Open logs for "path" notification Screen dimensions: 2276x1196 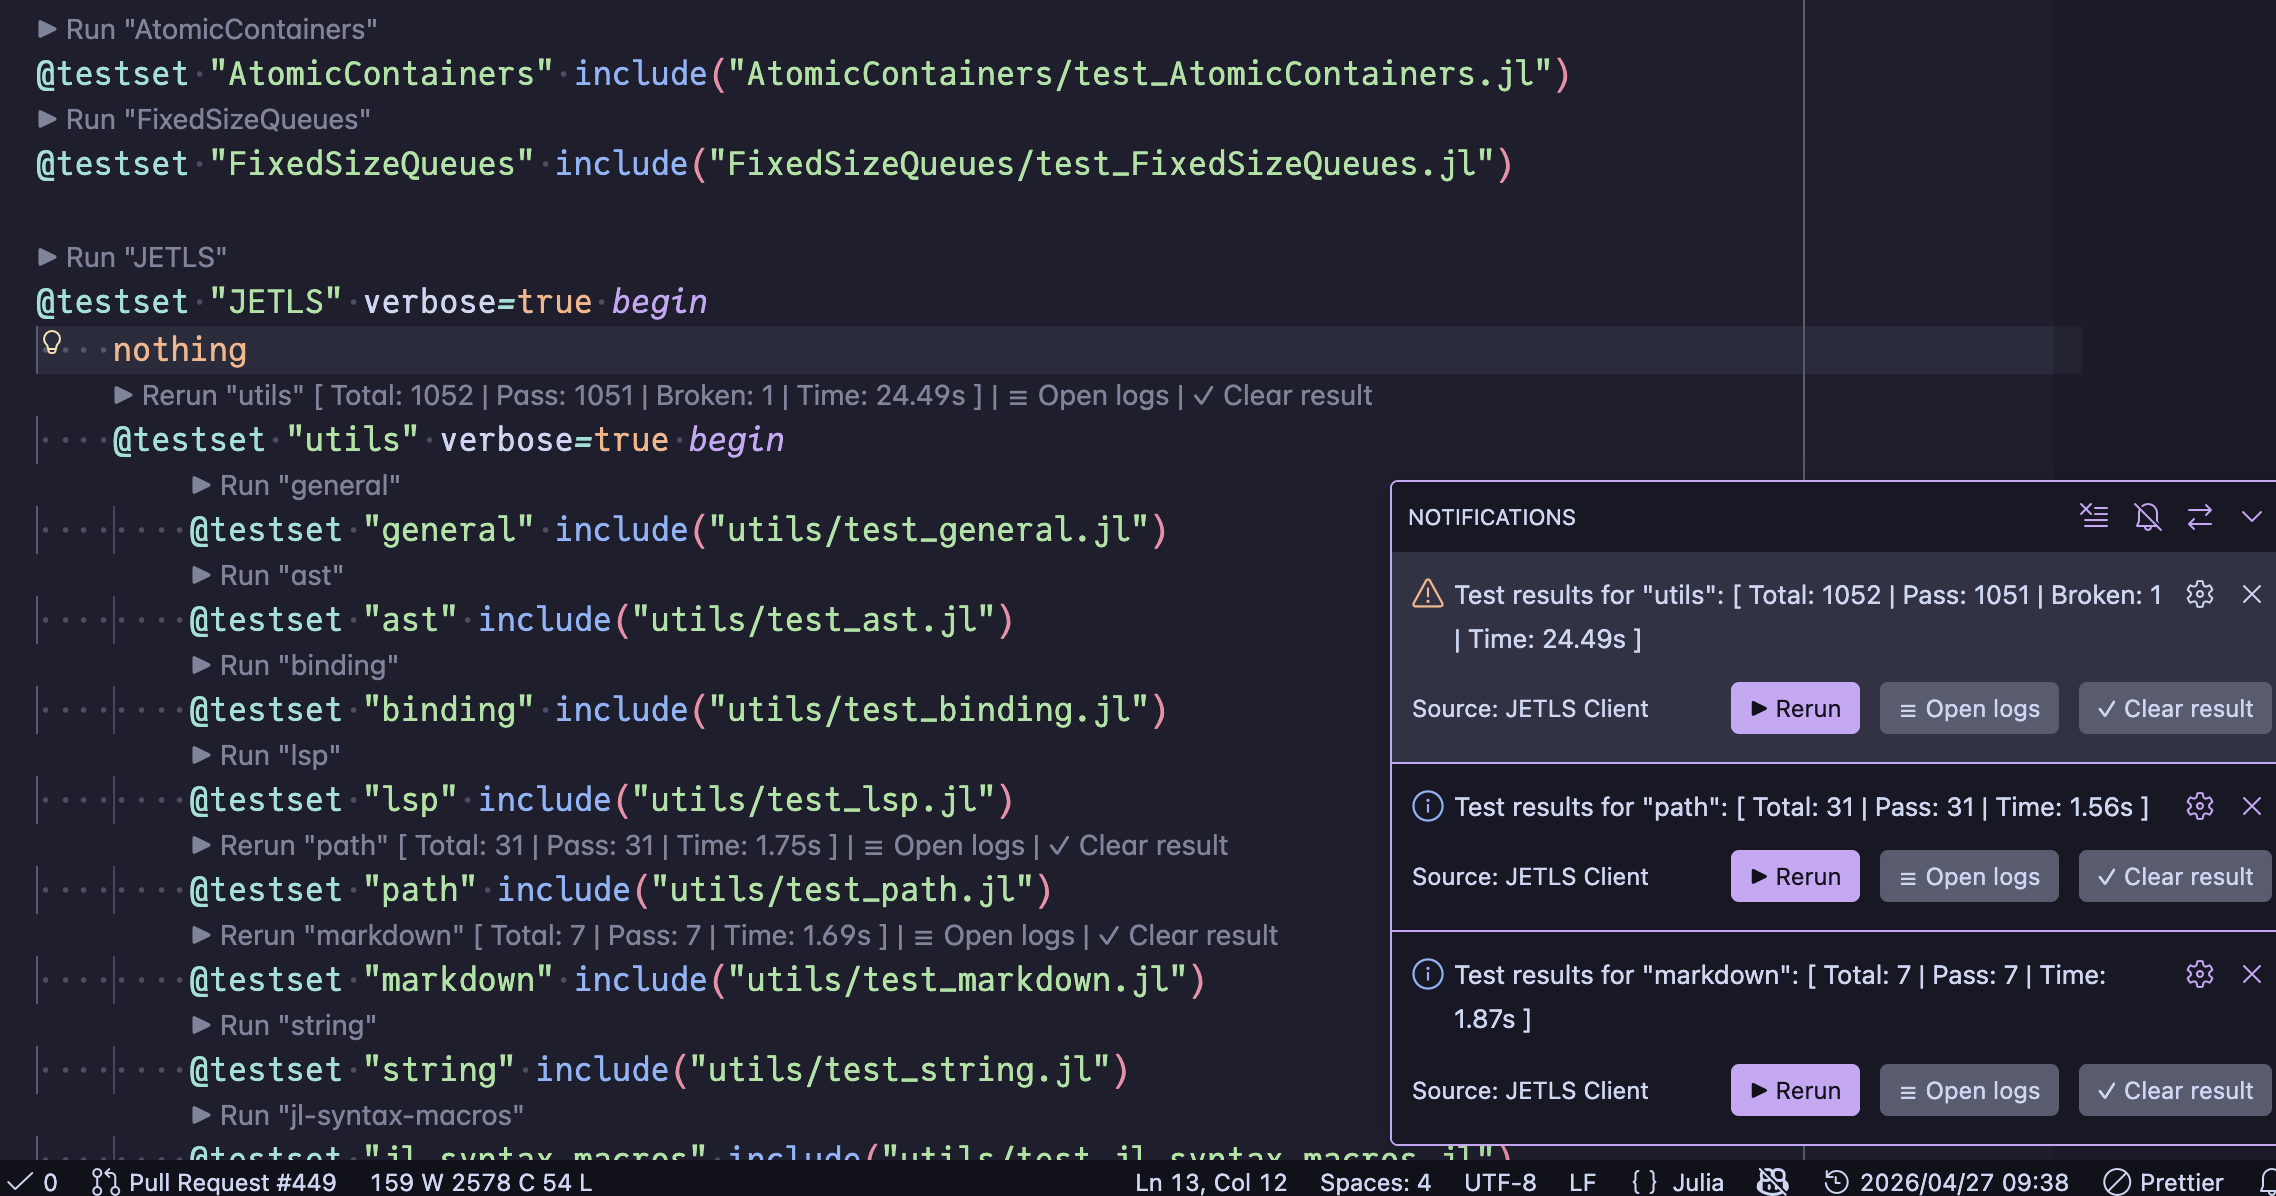1969,877
